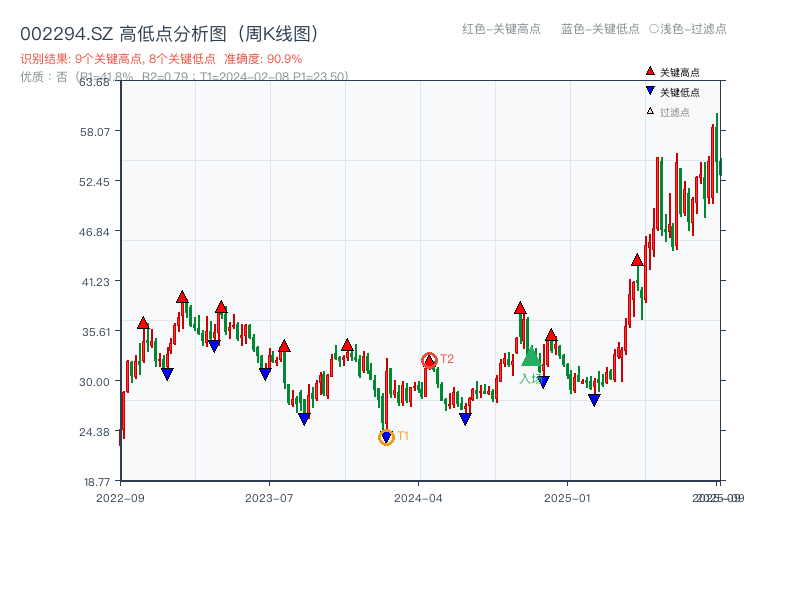800x600 pixels.
Task: Click the 蓝色-关键低点 header legend text
Action: click(x=600, y=29)
